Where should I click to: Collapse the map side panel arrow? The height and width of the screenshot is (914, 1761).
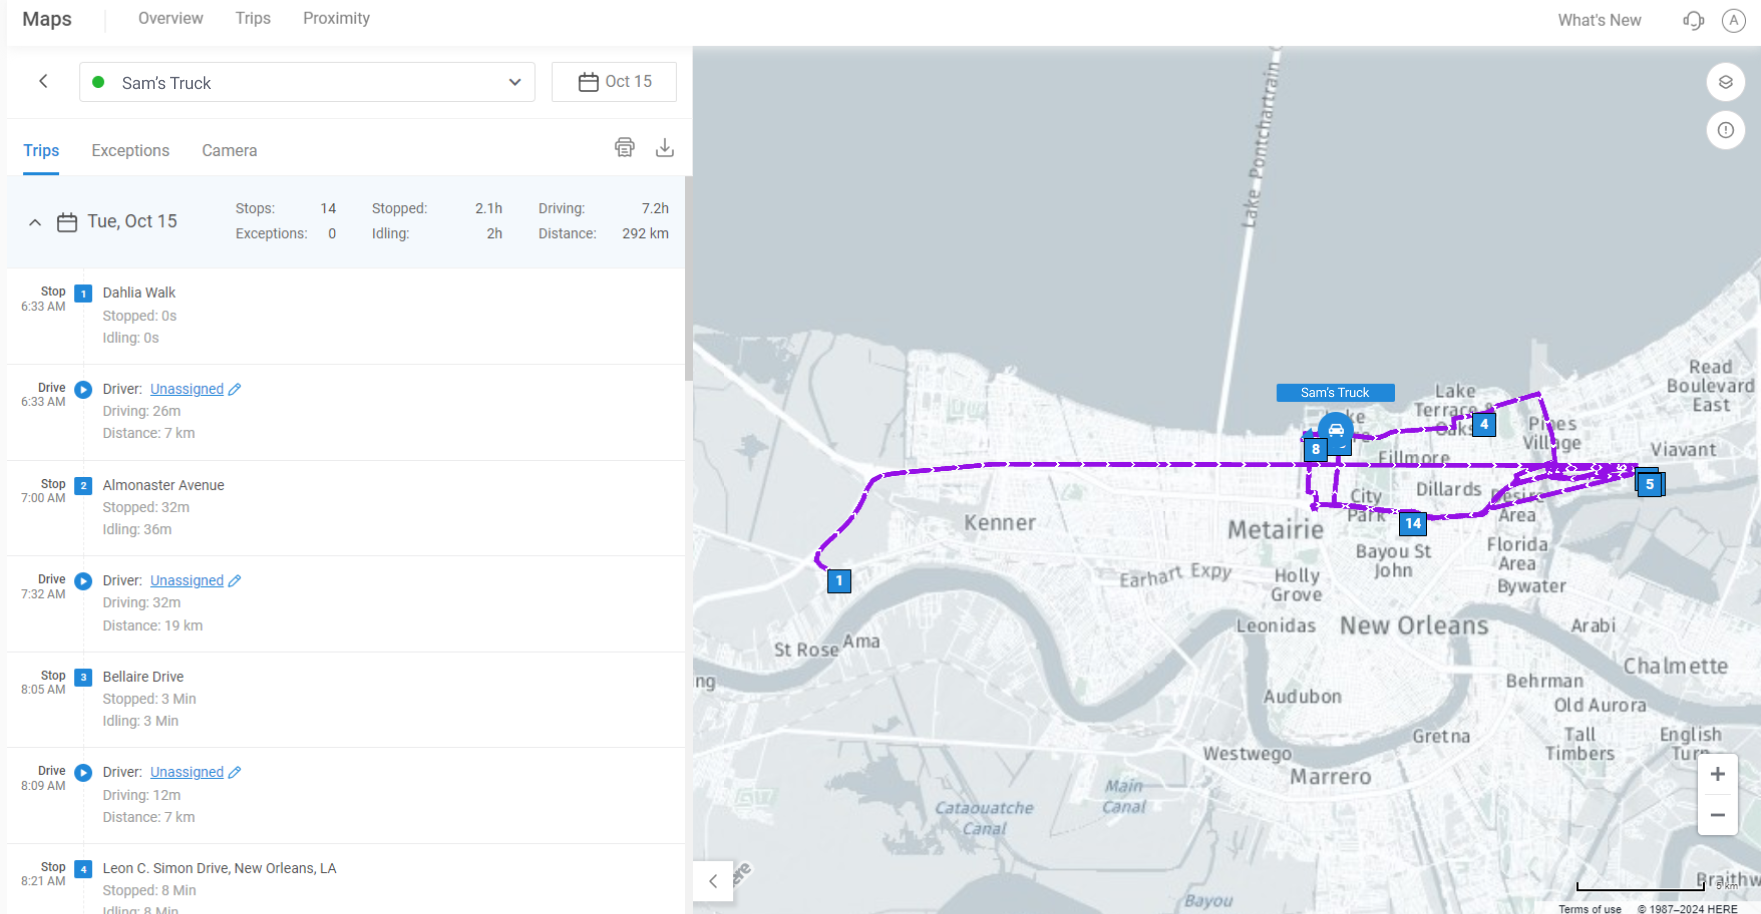point(713,881)
